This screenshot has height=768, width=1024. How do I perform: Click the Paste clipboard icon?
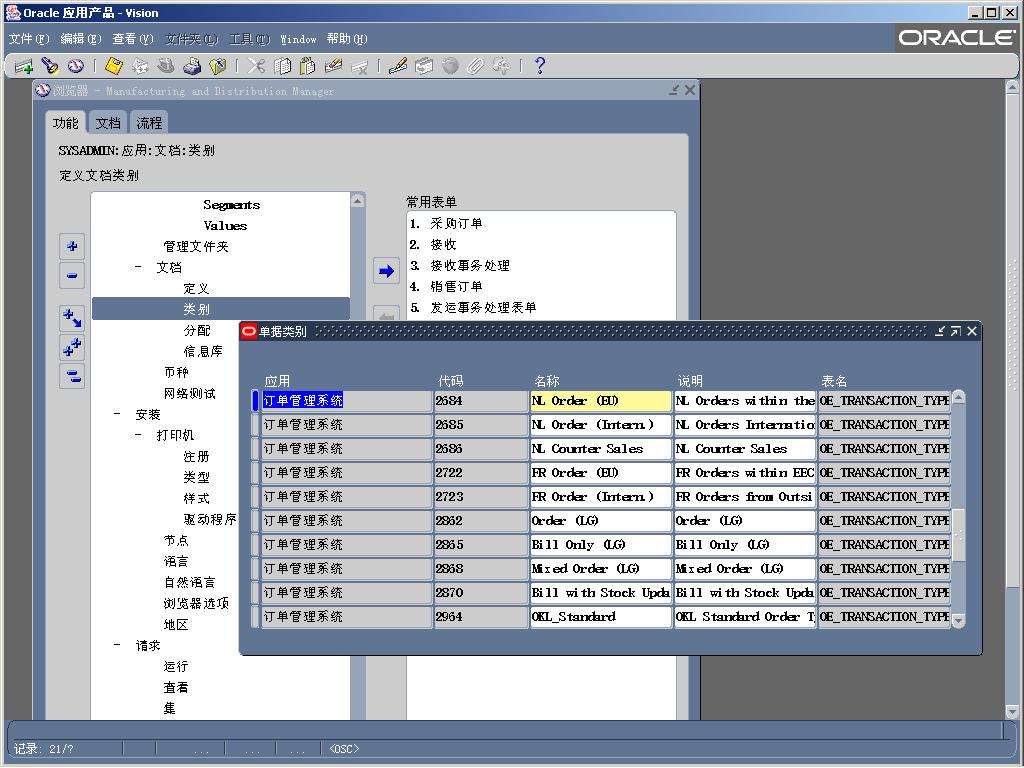308,66
